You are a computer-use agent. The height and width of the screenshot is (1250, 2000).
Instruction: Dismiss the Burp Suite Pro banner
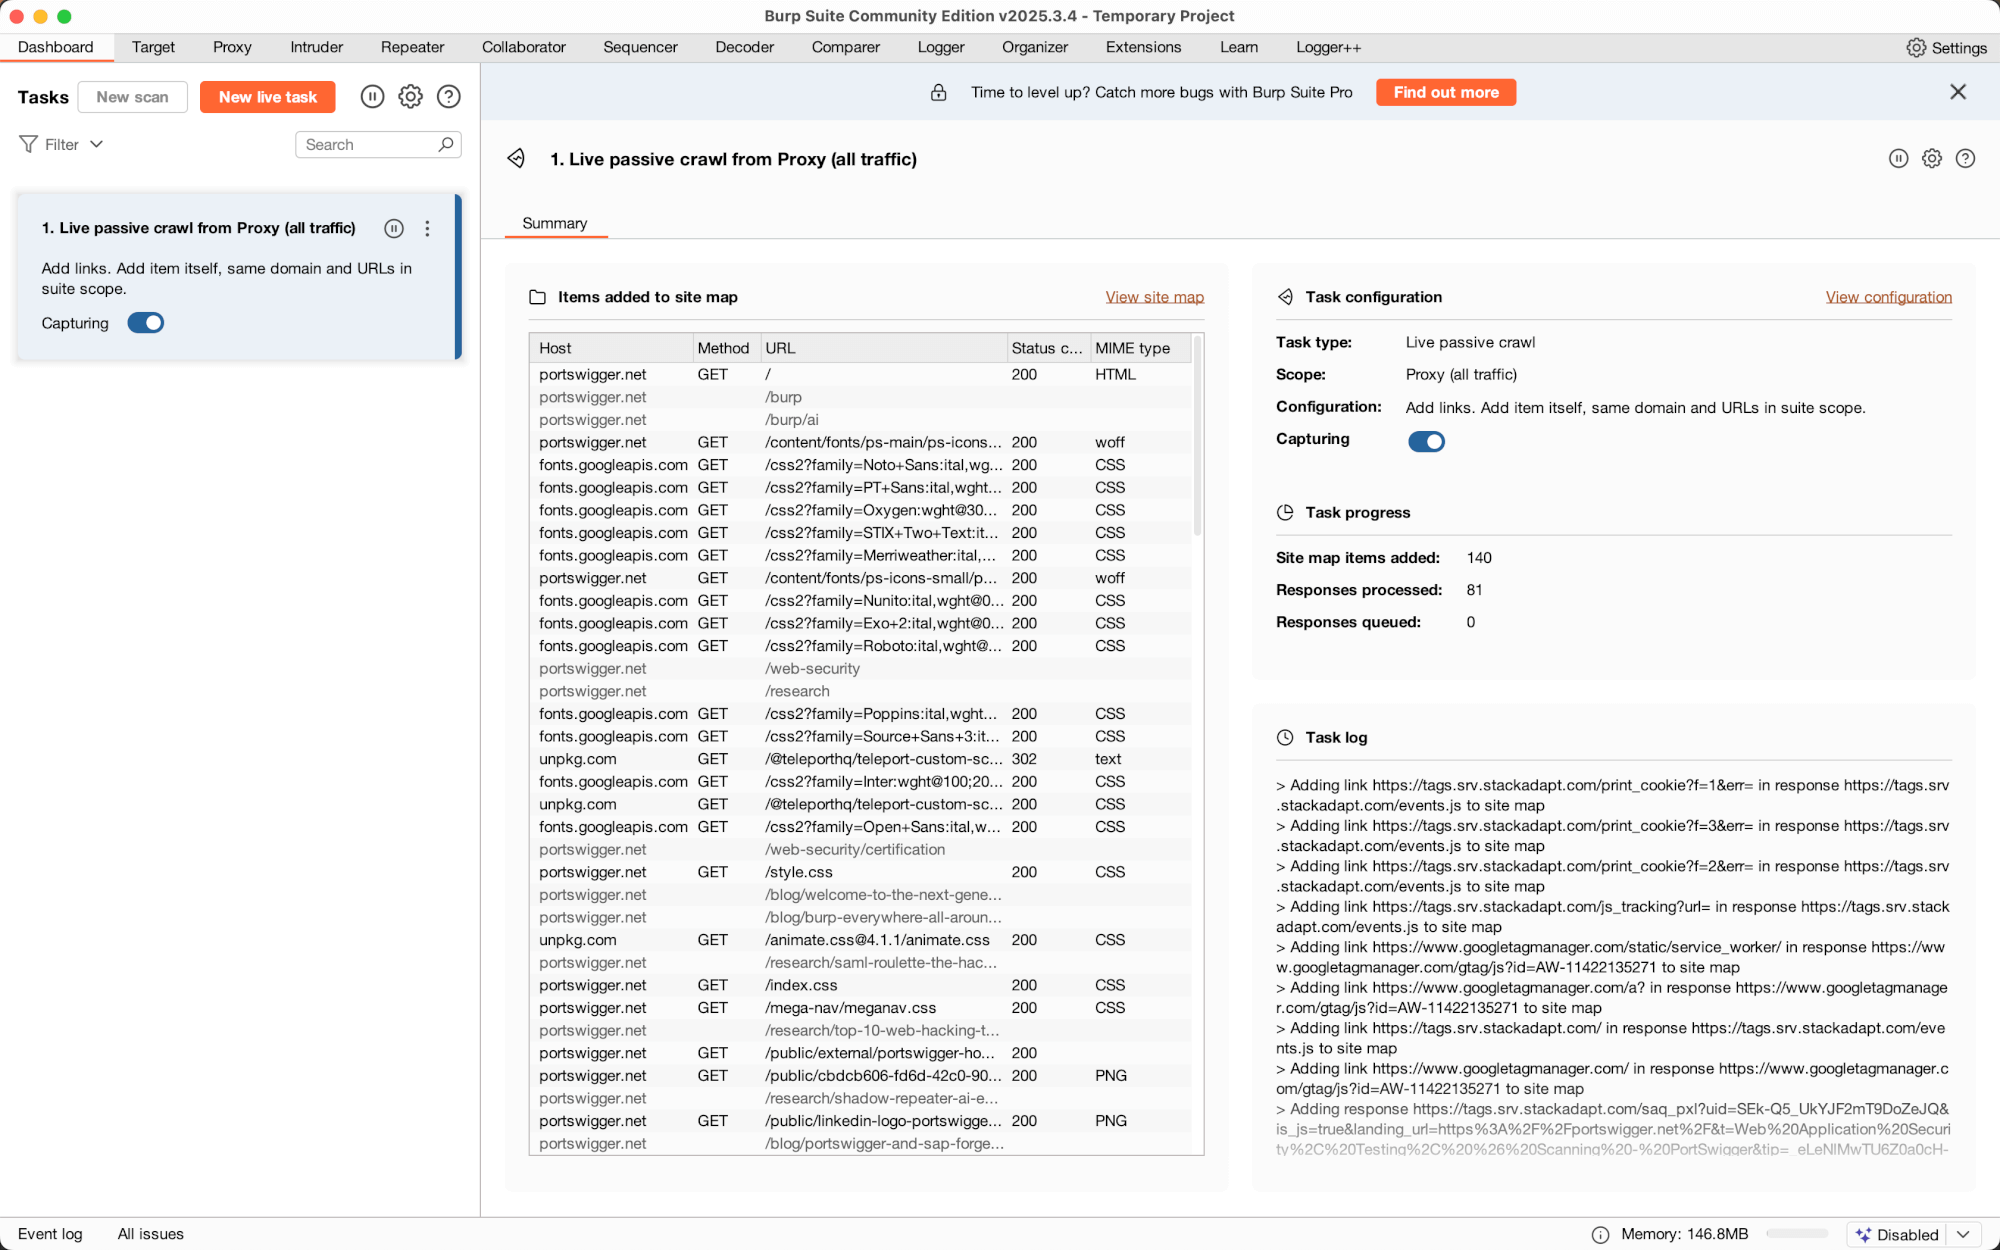1958,92
